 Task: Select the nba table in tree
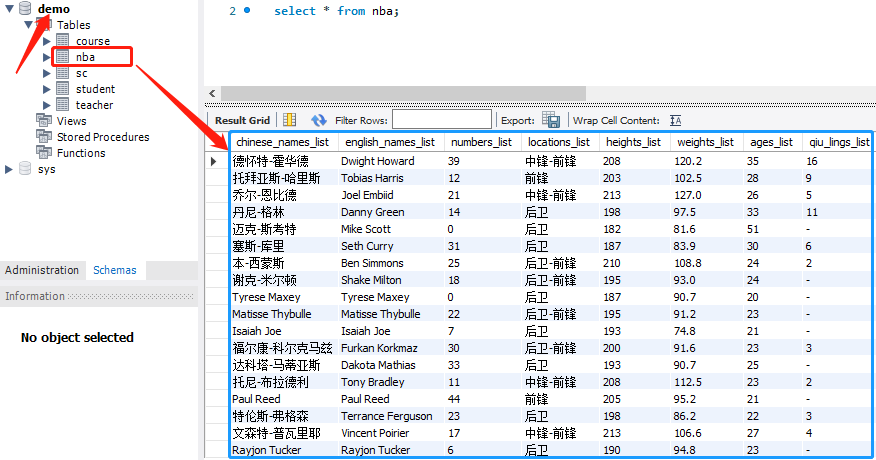point(85,57)
